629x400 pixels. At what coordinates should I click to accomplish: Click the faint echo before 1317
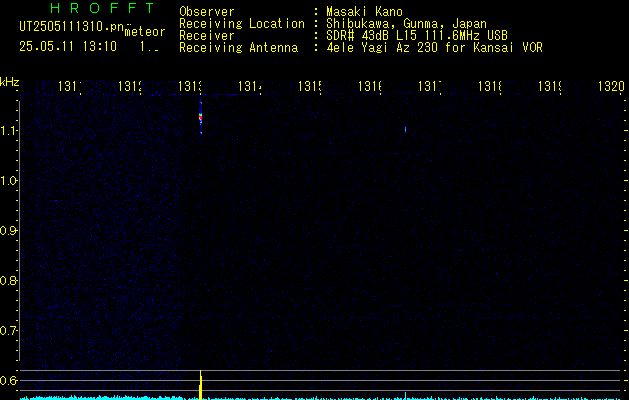point(405,130)
